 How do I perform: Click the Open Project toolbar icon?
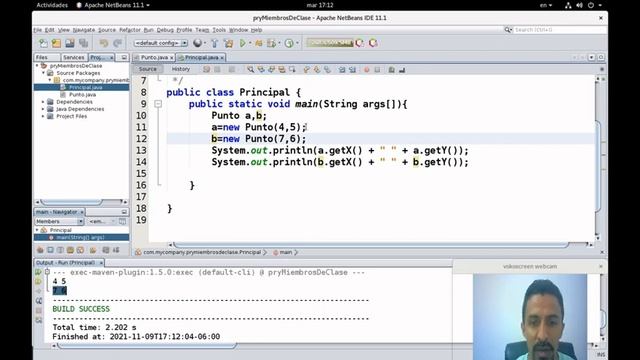pos(70,43)
